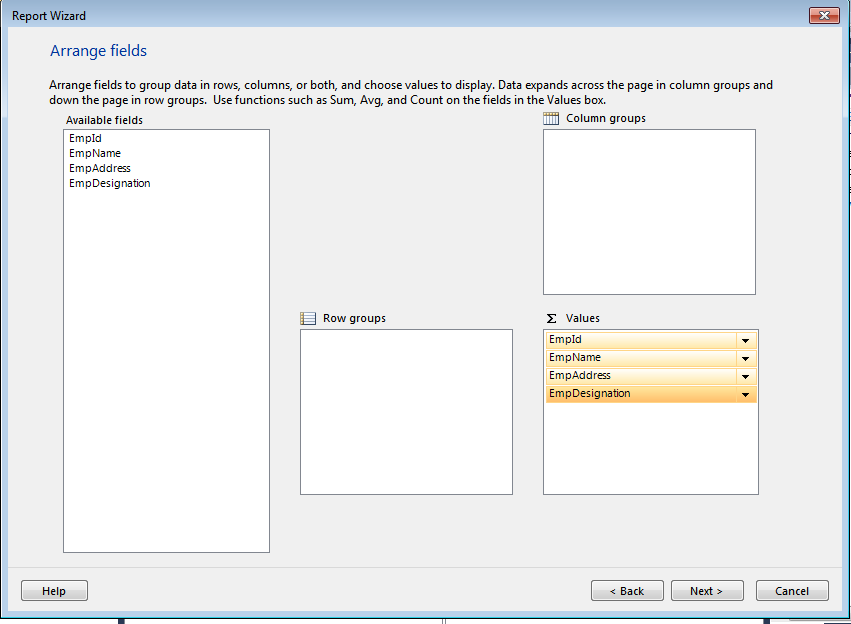Open the EmpId aggregate function dropdown

(x=745, y=340)
